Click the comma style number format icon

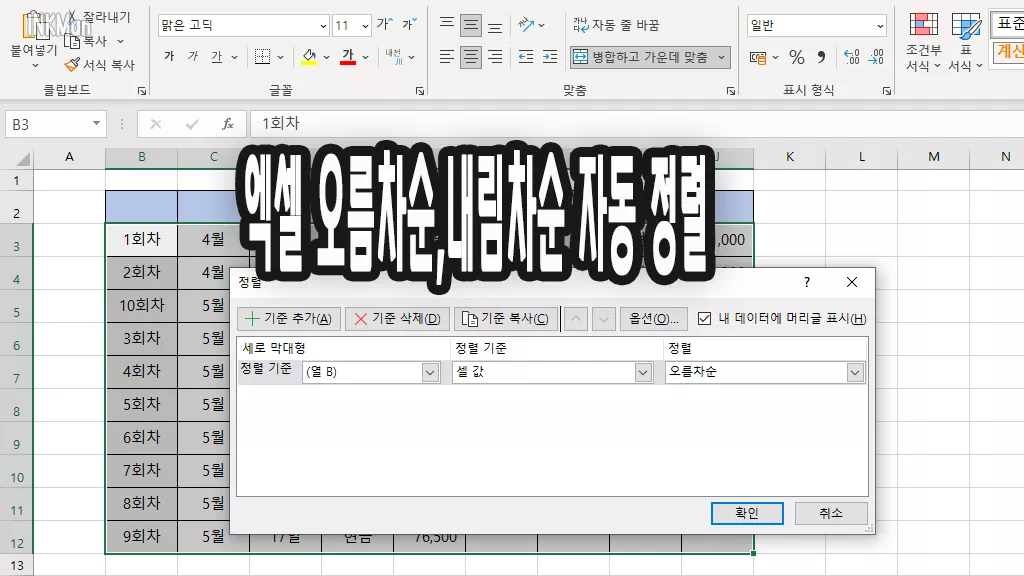821,57
